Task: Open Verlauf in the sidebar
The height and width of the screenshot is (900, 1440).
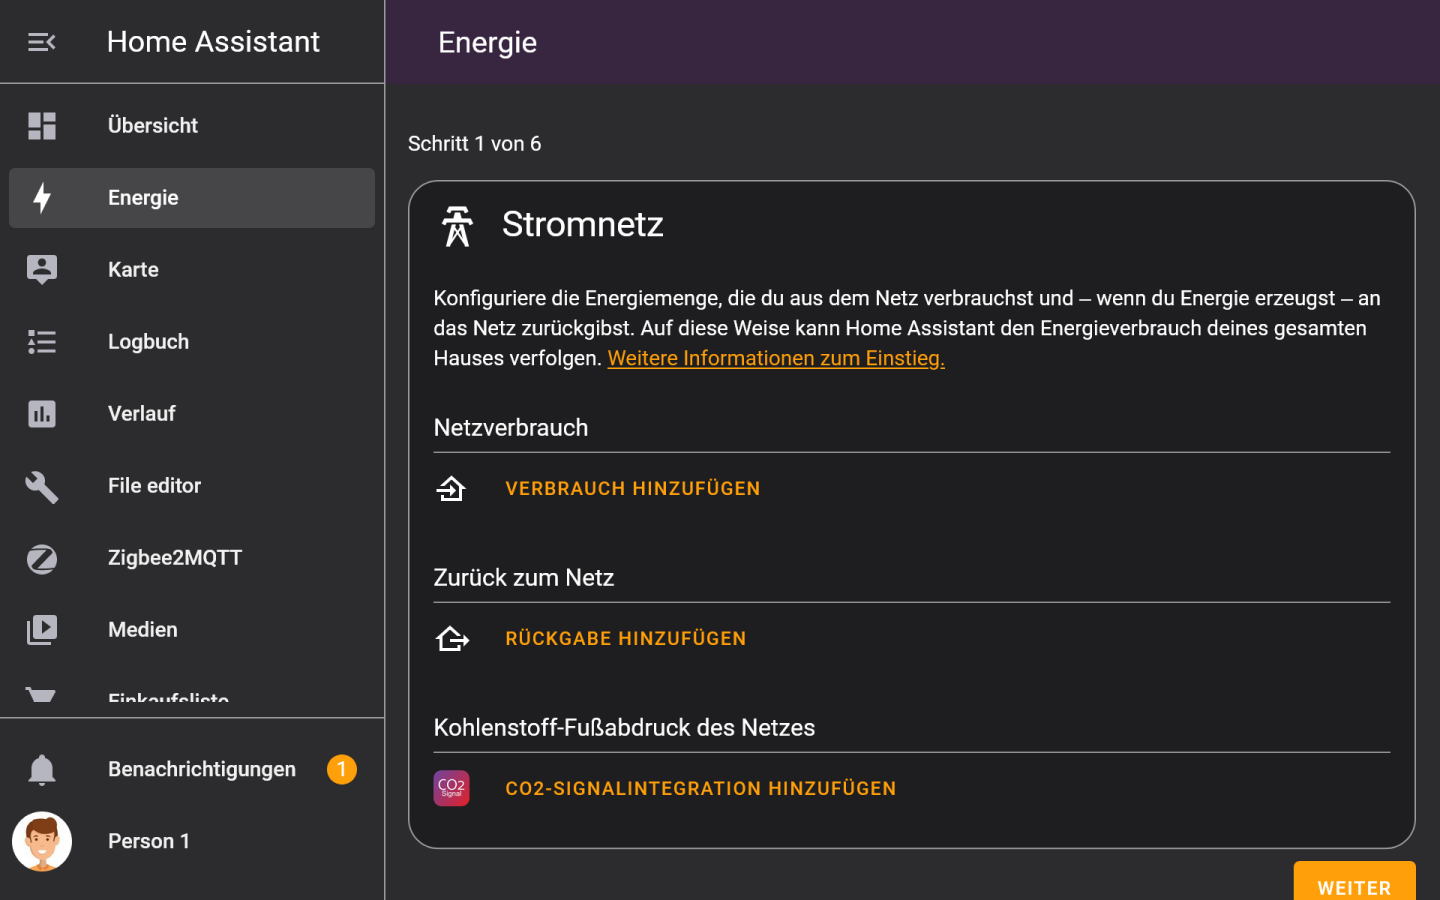Action: pos(192,414)
